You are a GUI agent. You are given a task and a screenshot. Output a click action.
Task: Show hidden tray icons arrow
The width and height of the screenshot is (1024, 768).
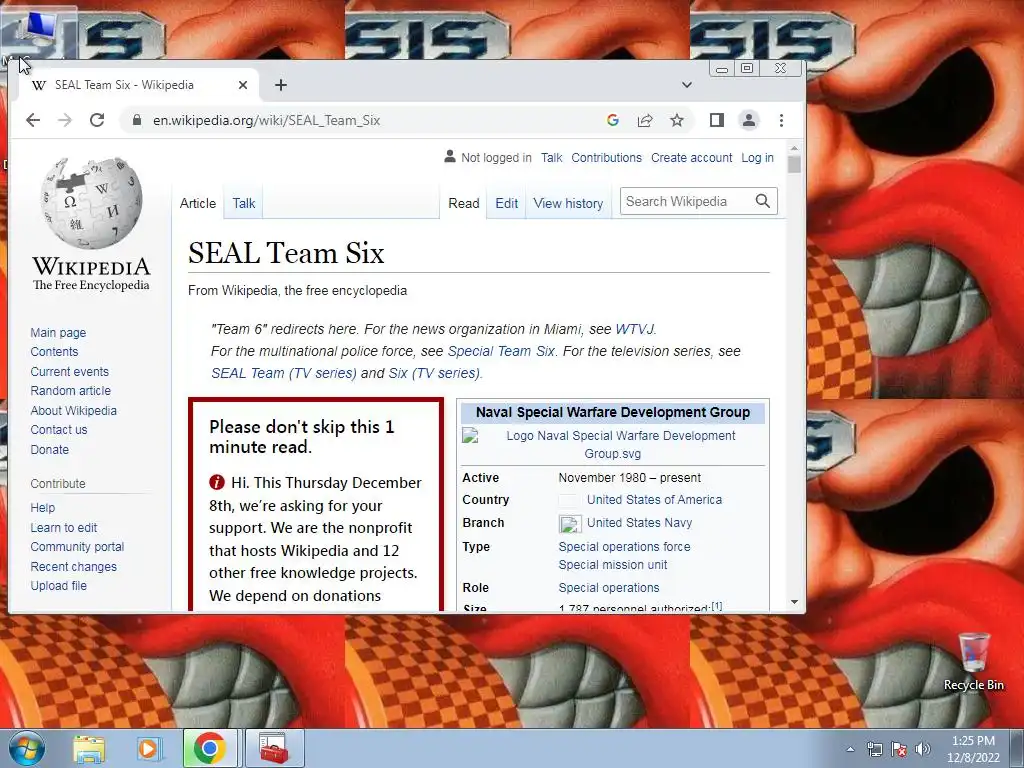[850, 749]
